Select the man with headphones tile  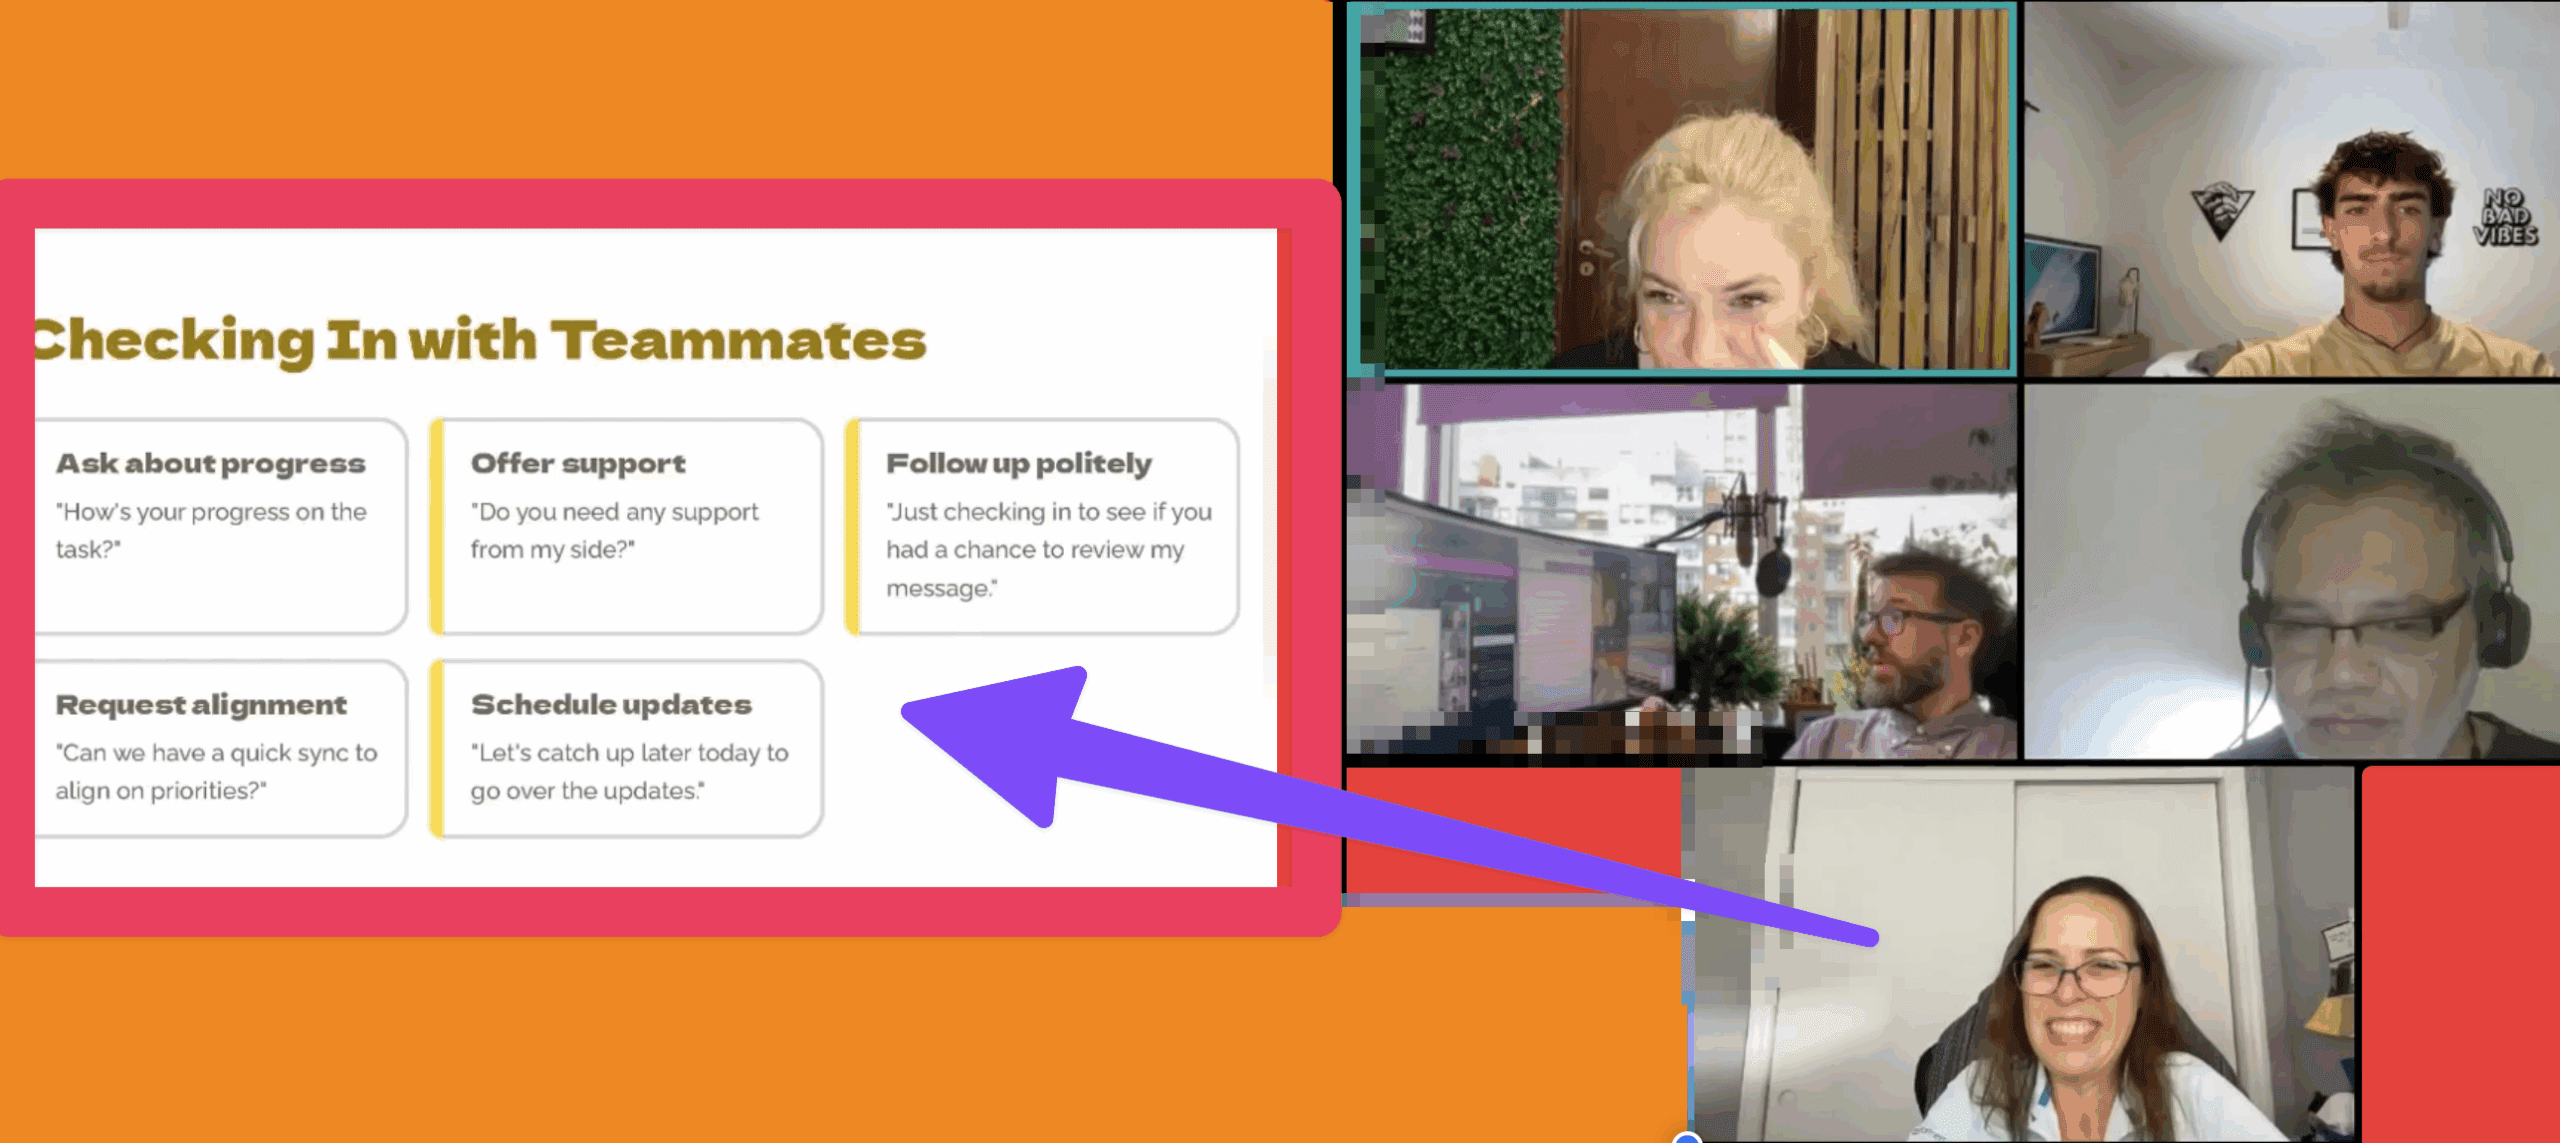pyautogui.click(x=2290, y=572)
